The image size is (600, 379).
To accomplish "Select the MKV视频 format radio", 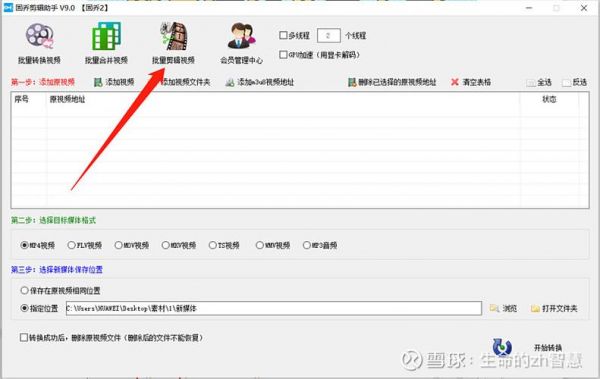I will coord(165,245).
